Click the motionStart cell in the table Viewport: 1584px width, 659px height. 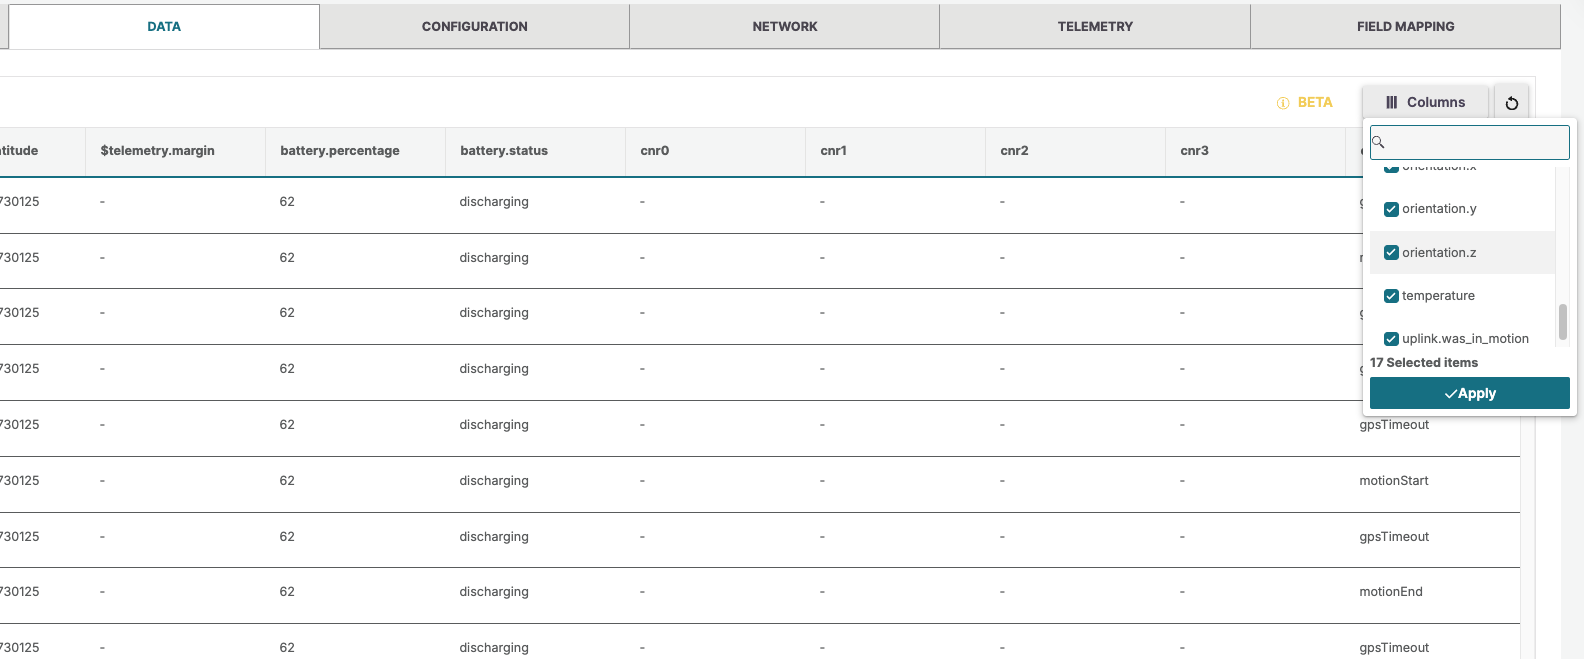(1393, 481)
